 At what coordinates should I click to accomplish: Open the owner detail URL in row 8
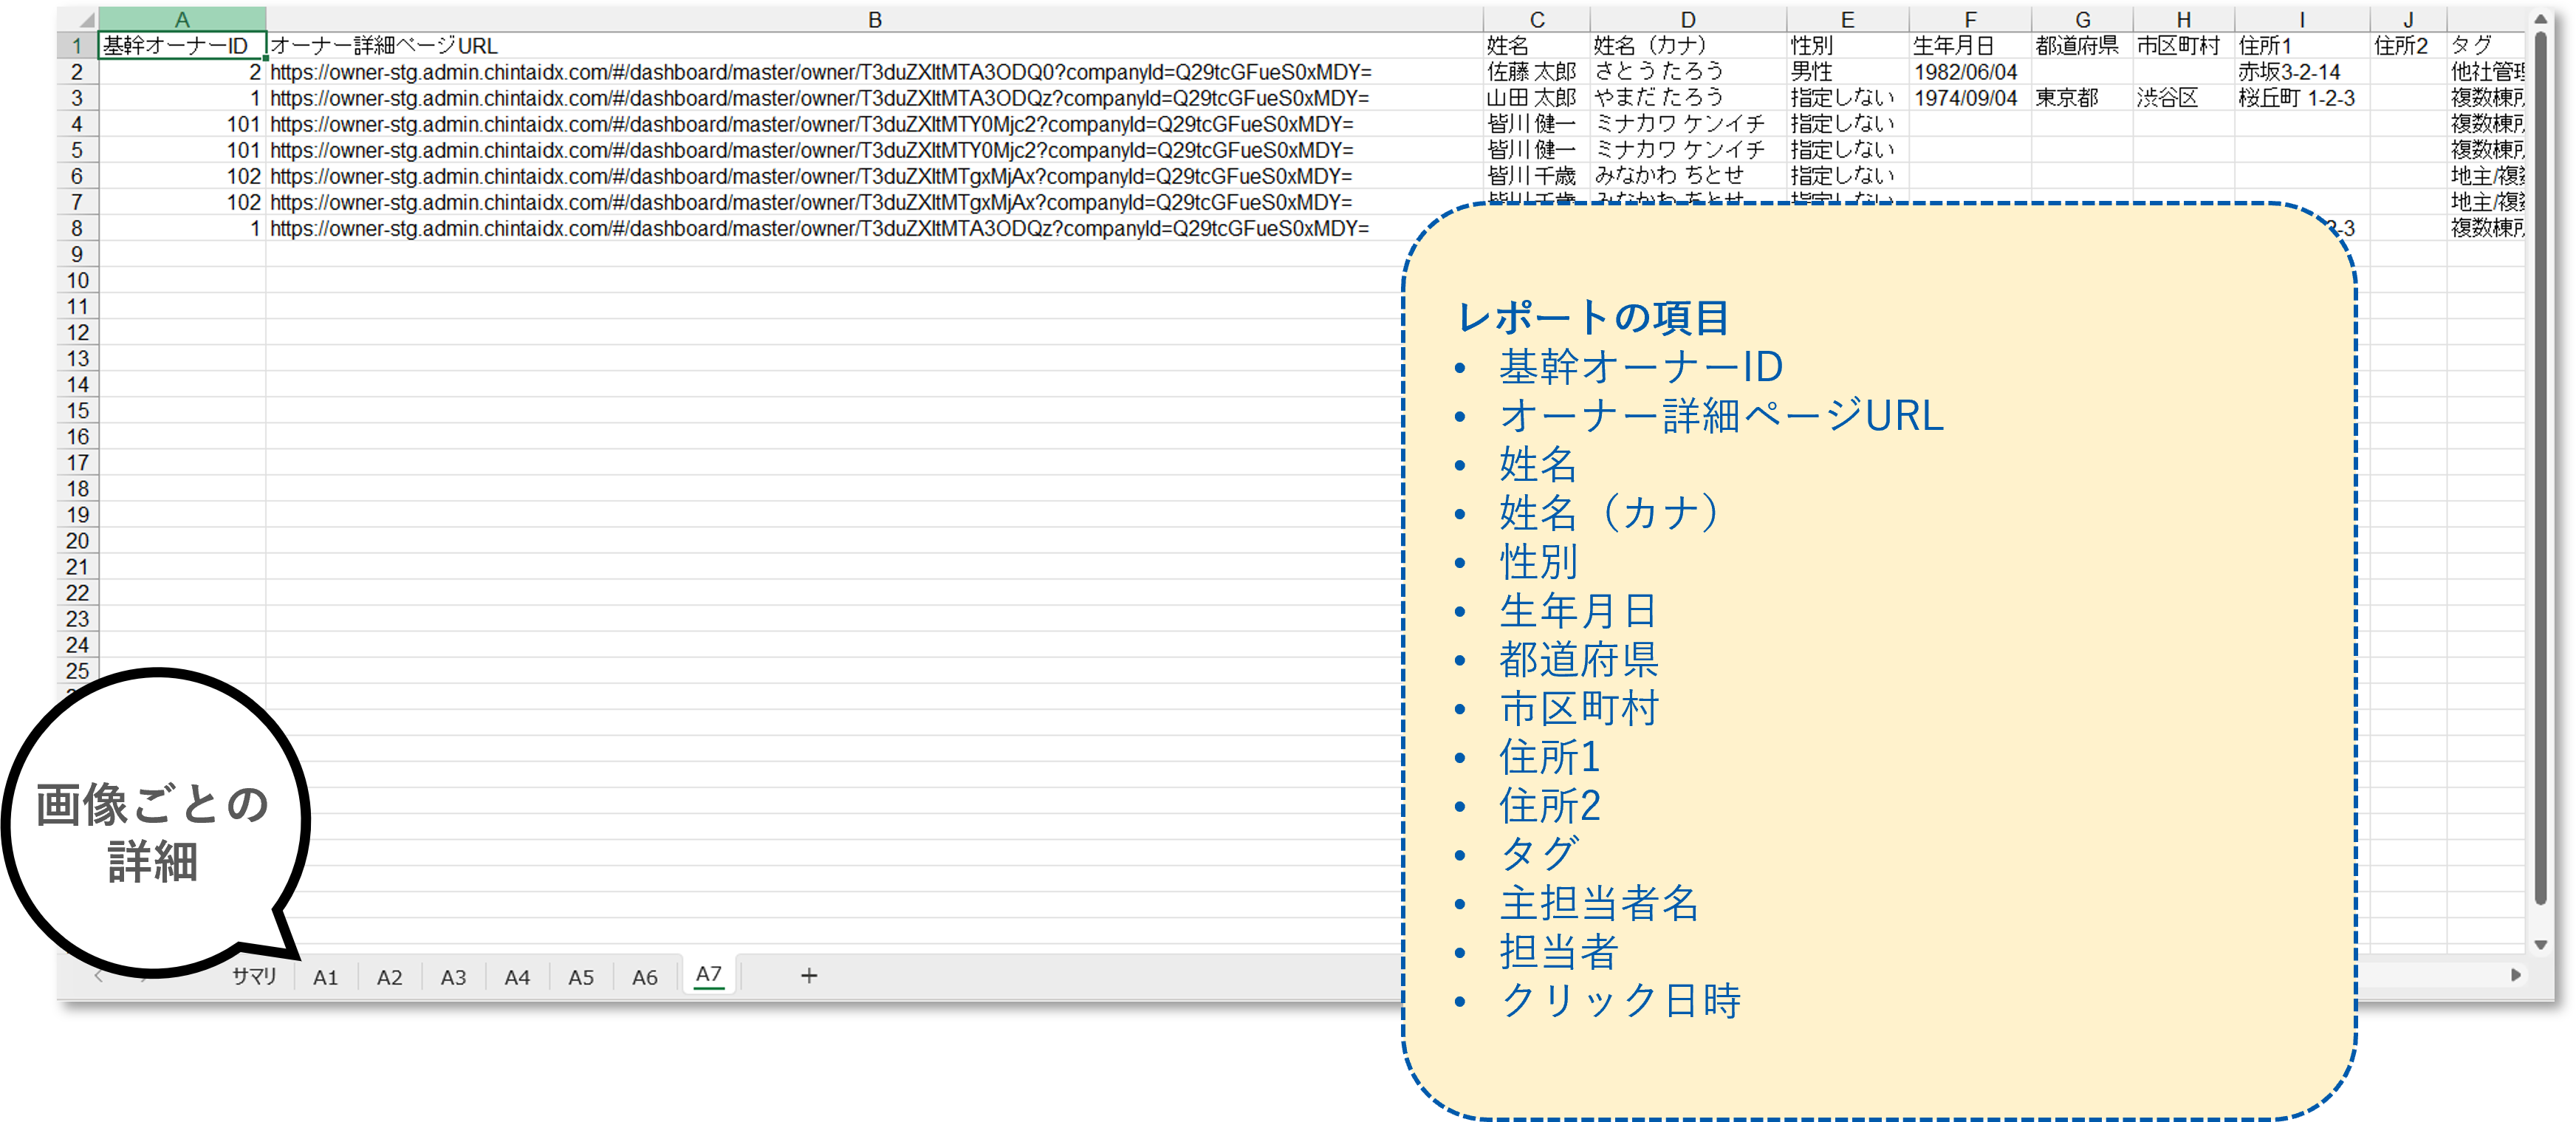(820, 228)
